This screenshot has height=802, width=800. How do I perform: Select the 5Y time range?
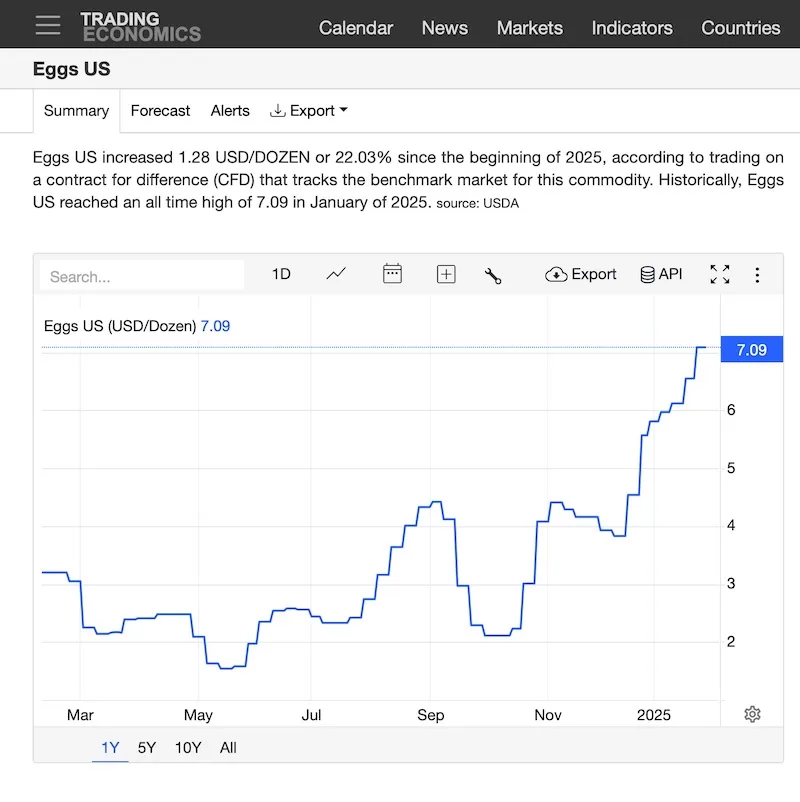pos(146,748)
